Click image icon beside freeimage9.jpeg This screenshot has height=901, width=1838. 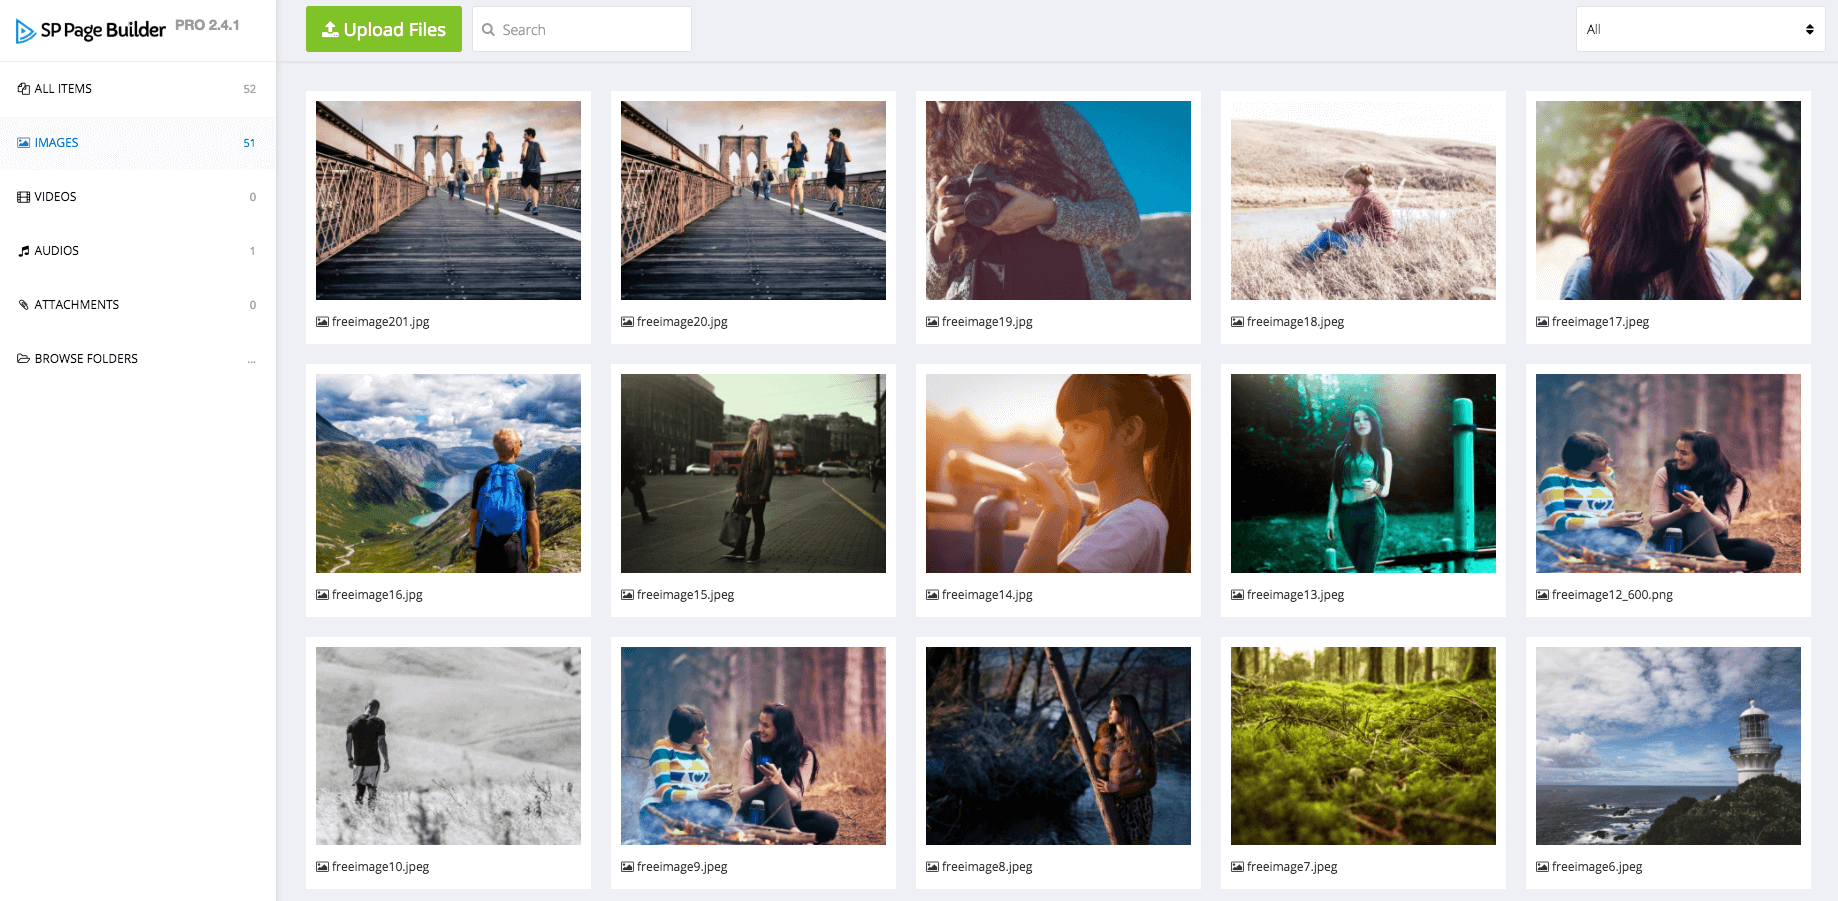click(x=627, y=867)
